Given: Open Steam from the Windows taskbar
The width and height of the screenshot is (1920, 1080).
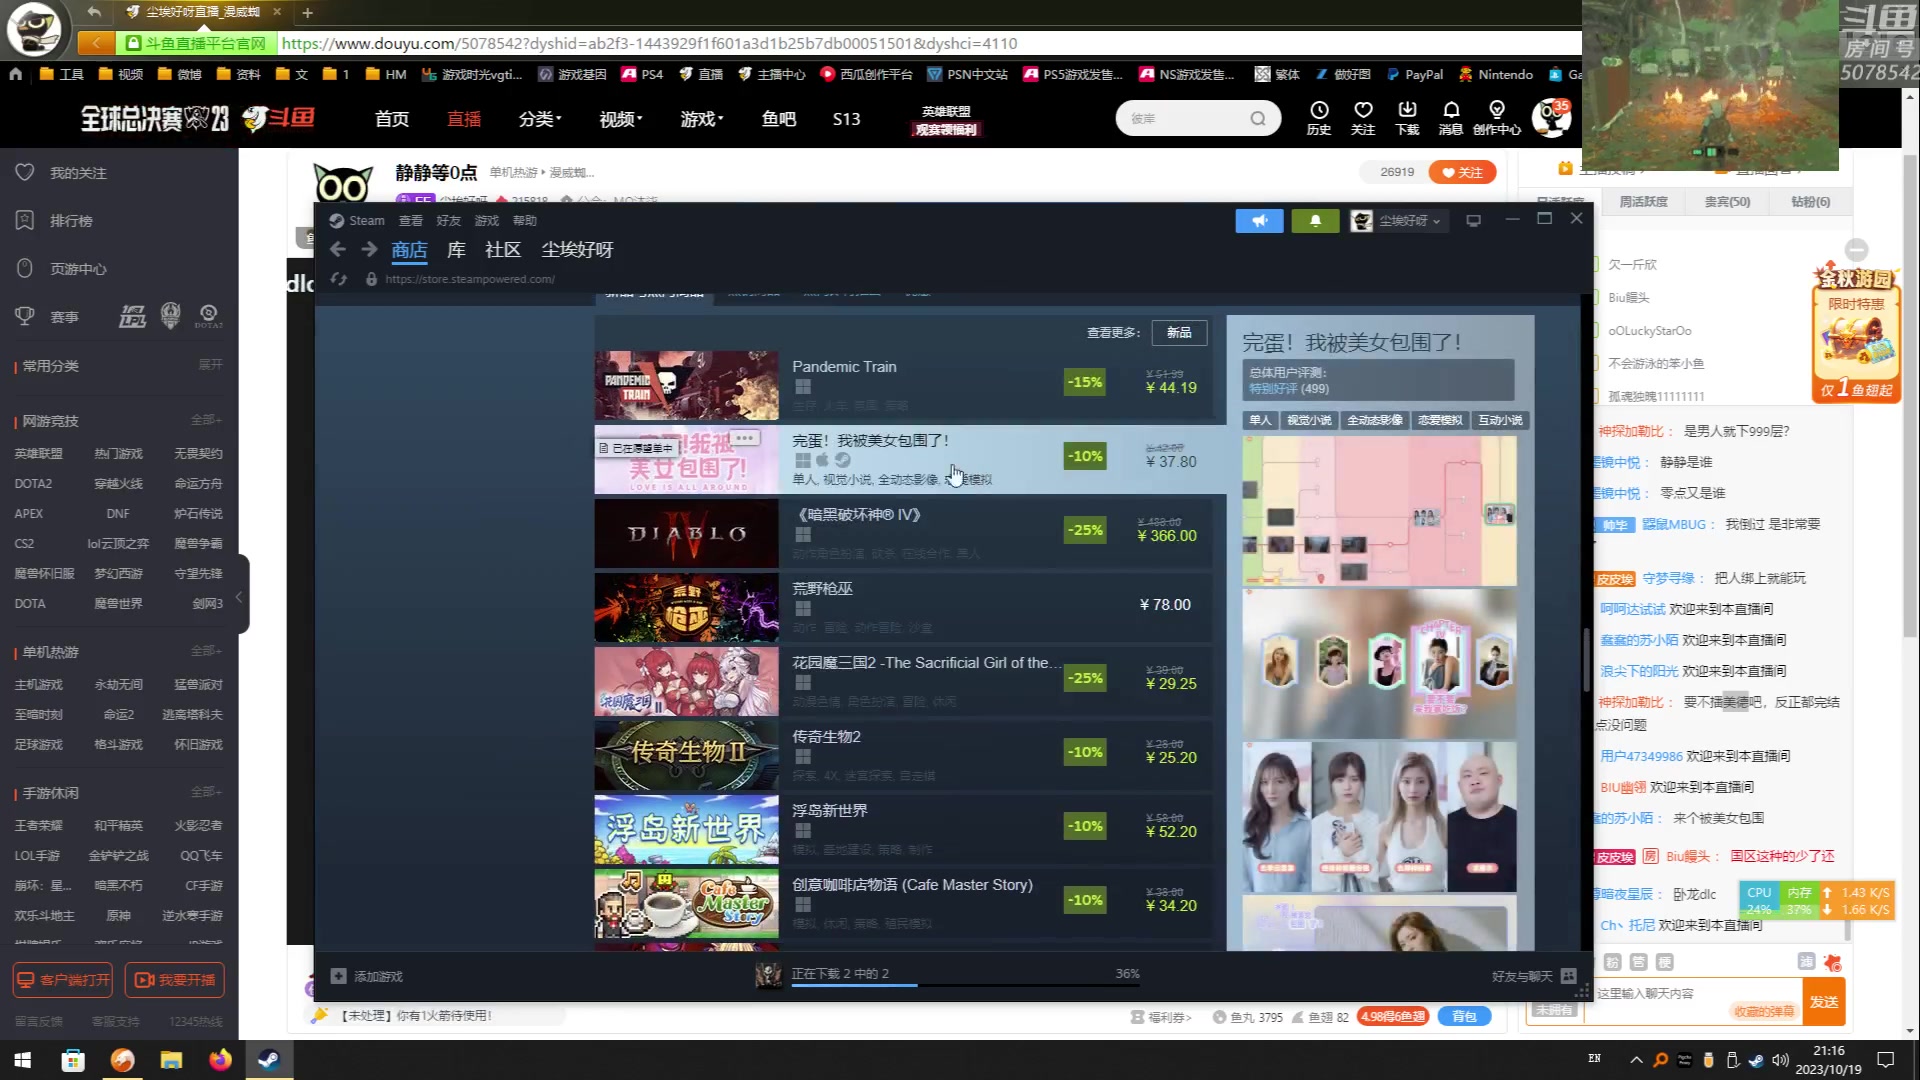Looking at the screenshot, I should click(x=269, y=1060).
